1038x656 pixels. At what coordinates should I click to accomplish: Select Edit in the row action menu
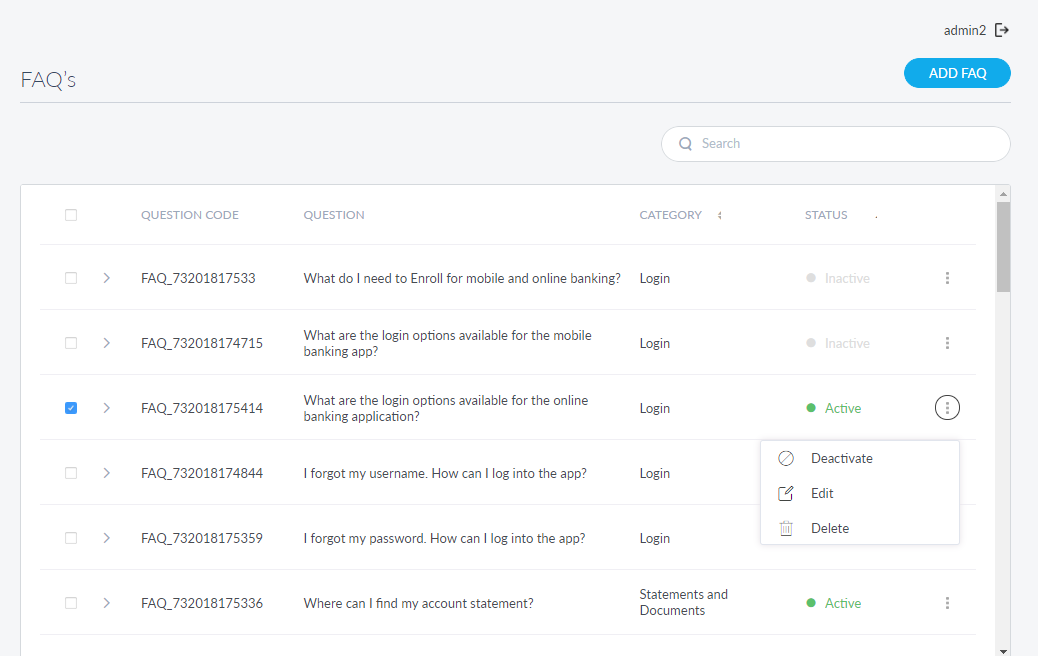(822, 494)
